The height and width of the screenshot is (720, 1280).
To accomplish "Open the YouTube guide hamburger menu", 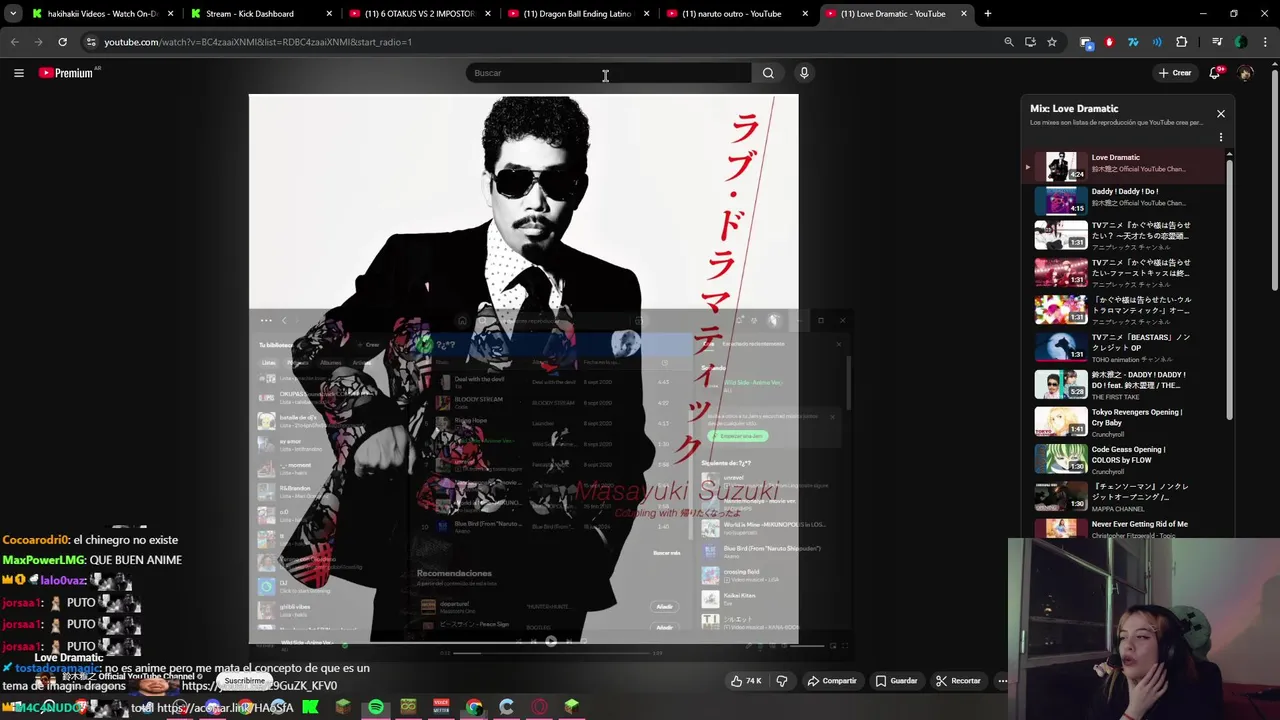I will coord(18,73).
